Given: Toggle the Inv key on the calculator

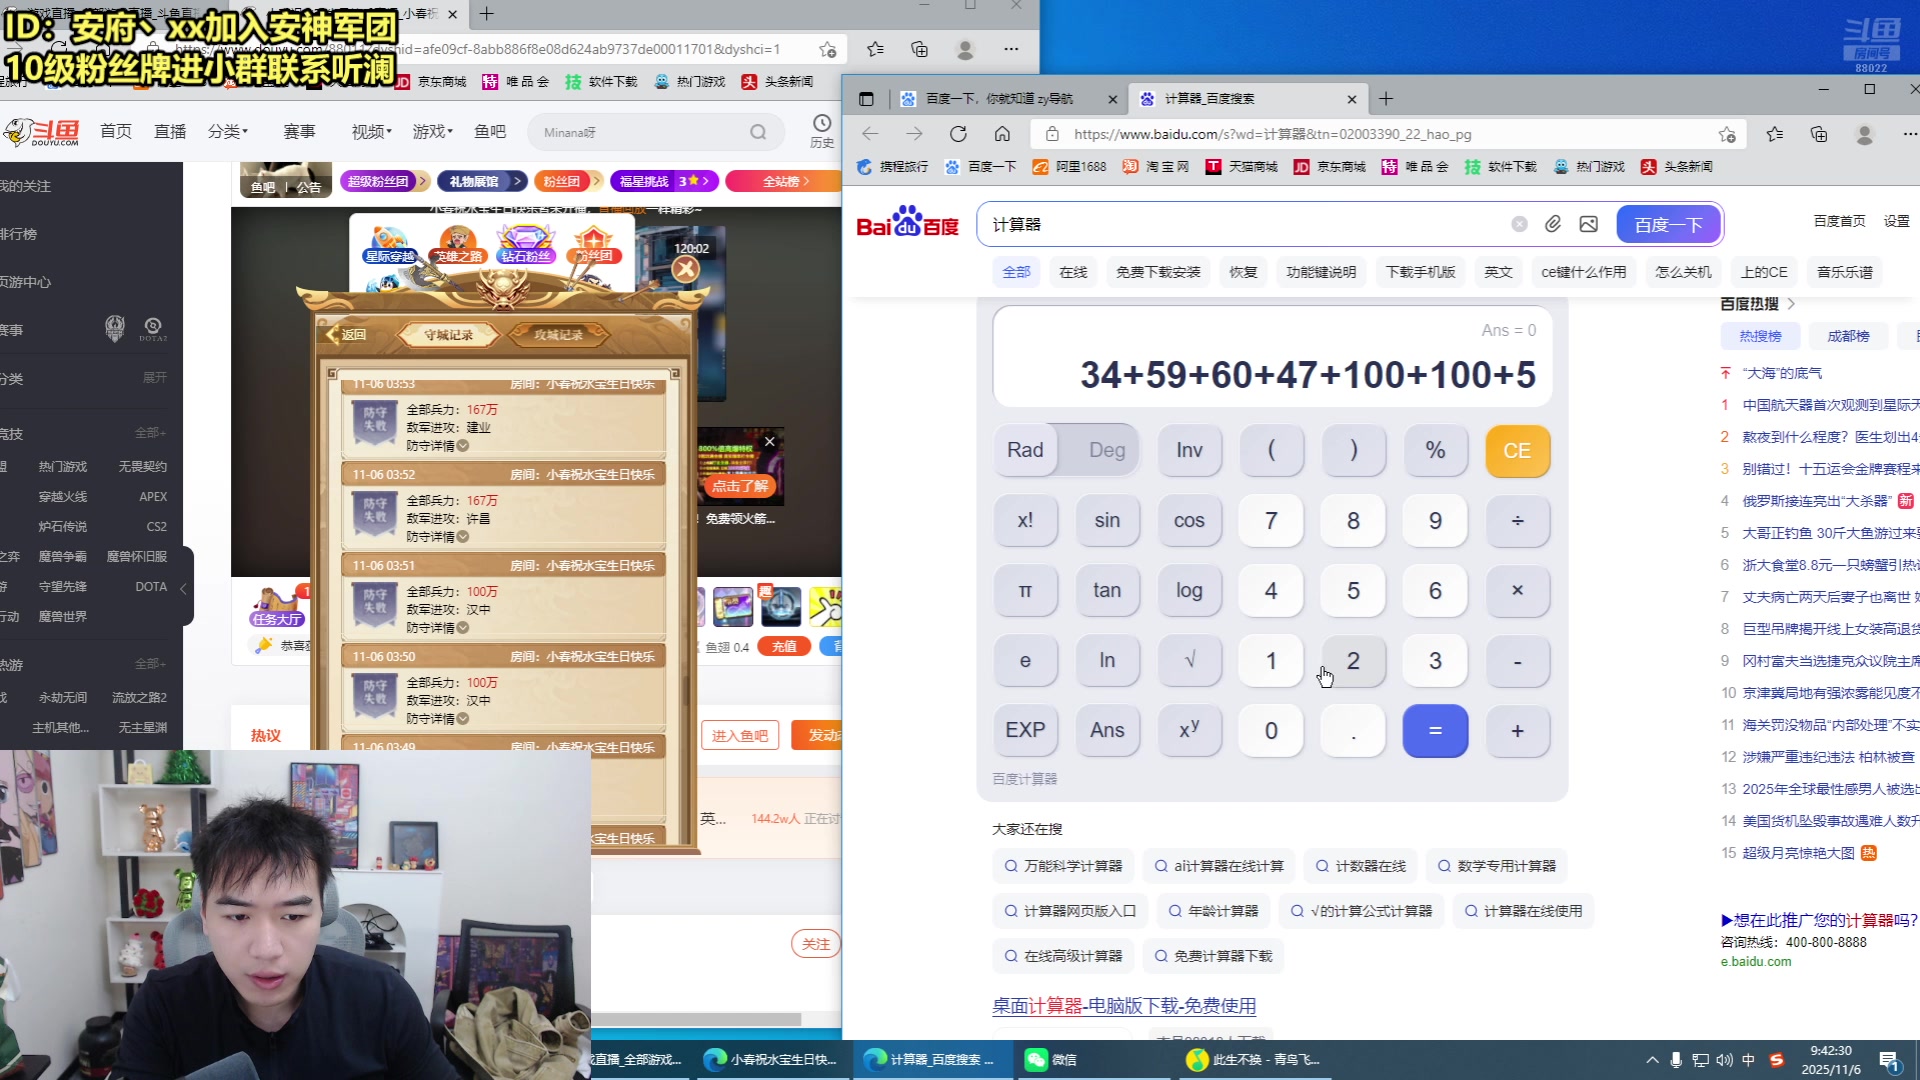Looking at the screenshot, I should pyautogui.click(x=1189, y=450).
